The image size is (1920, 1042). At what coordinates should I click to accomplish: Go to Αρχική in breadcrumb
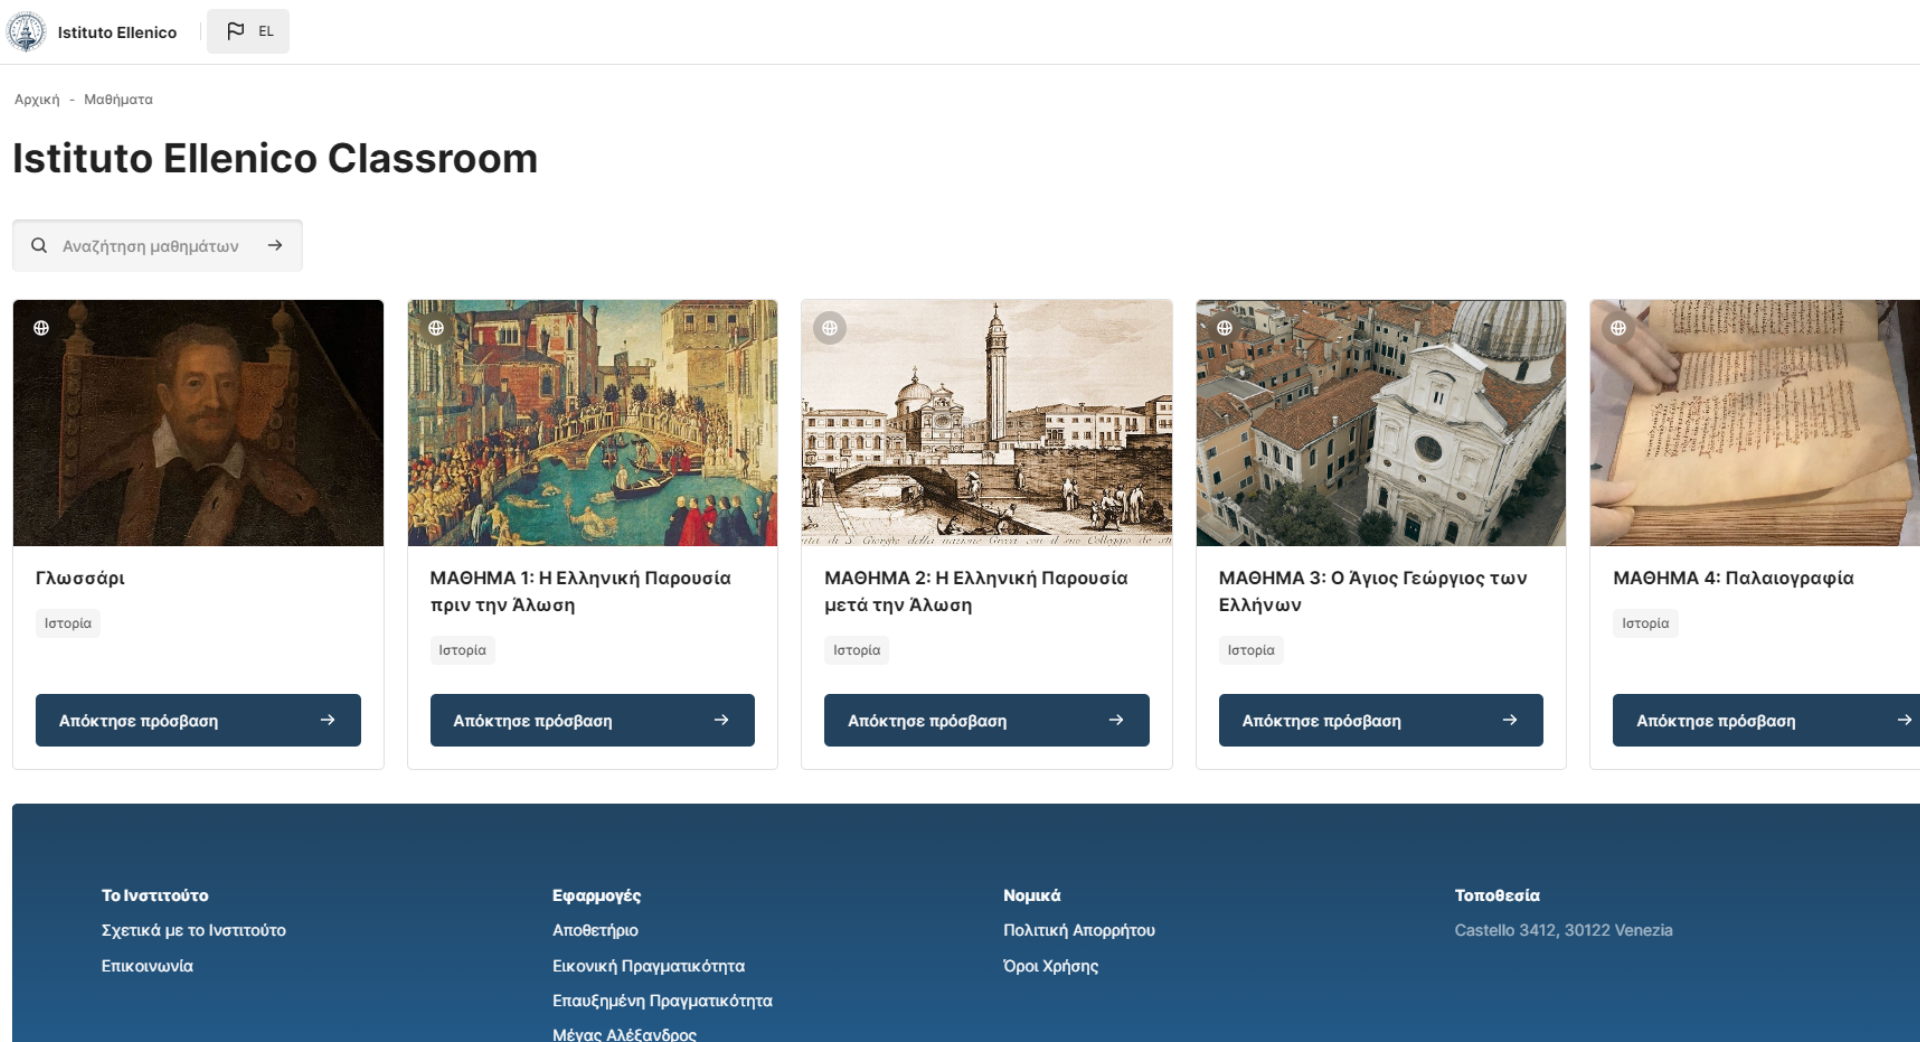37,99
